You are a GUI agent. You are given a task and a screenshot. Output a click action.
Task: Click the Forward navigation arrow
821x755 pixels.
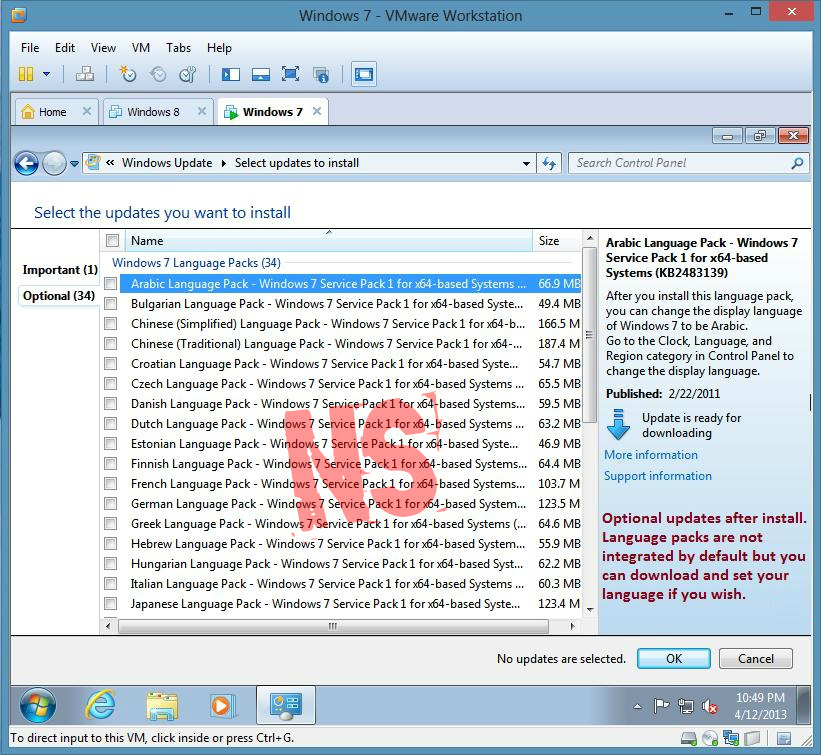coord(54,163)
